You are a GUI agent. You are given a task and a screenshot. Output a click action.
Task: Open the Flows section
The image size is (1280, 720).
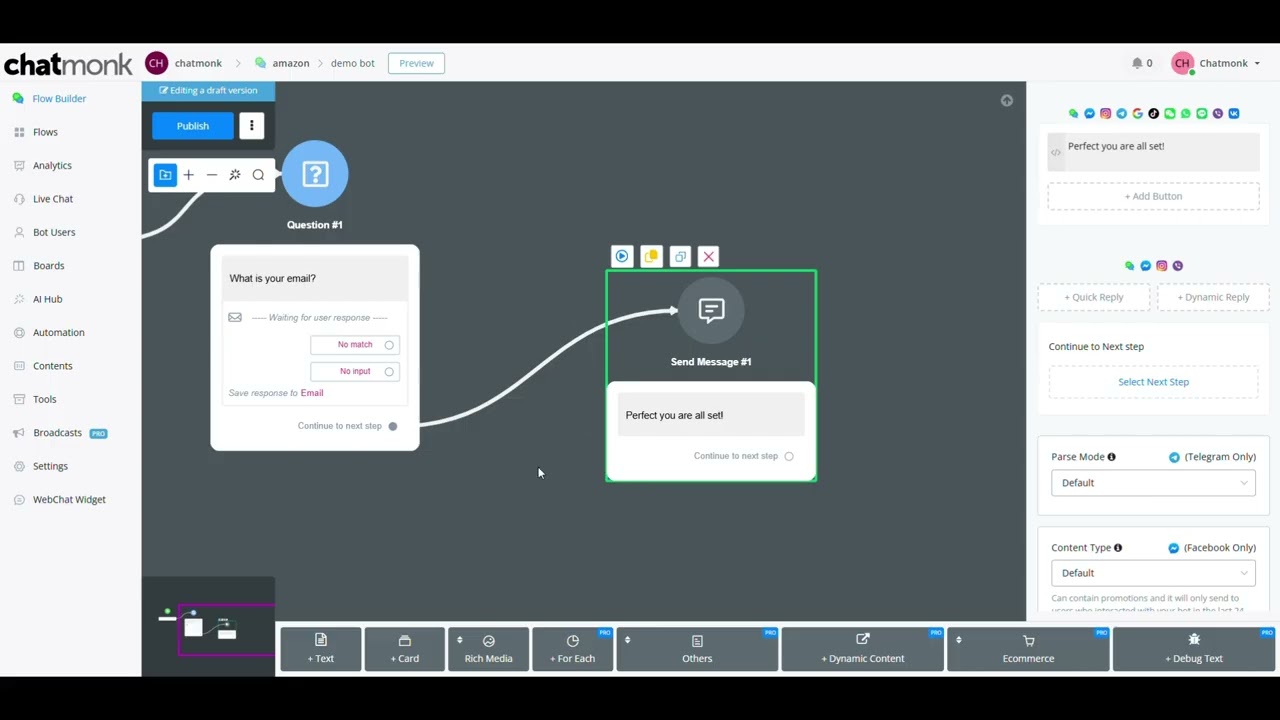coord(45,132)
